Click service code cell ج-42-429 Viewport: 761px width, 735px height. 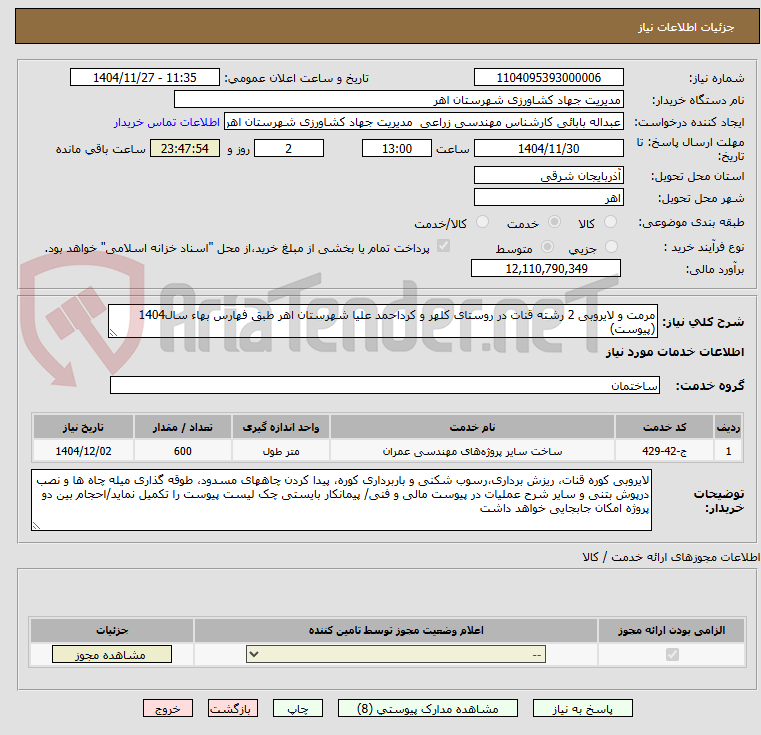[x=664, y=451]
